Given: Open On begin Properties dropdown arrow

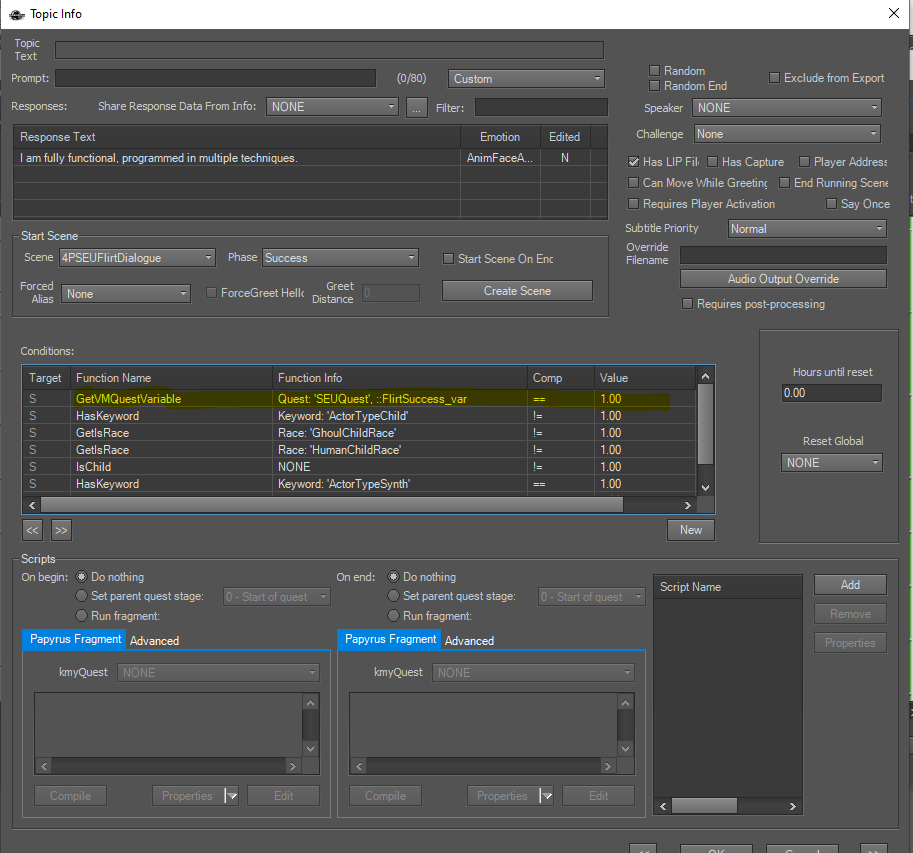Looking at the screenshot, I should tap(231, 796).
